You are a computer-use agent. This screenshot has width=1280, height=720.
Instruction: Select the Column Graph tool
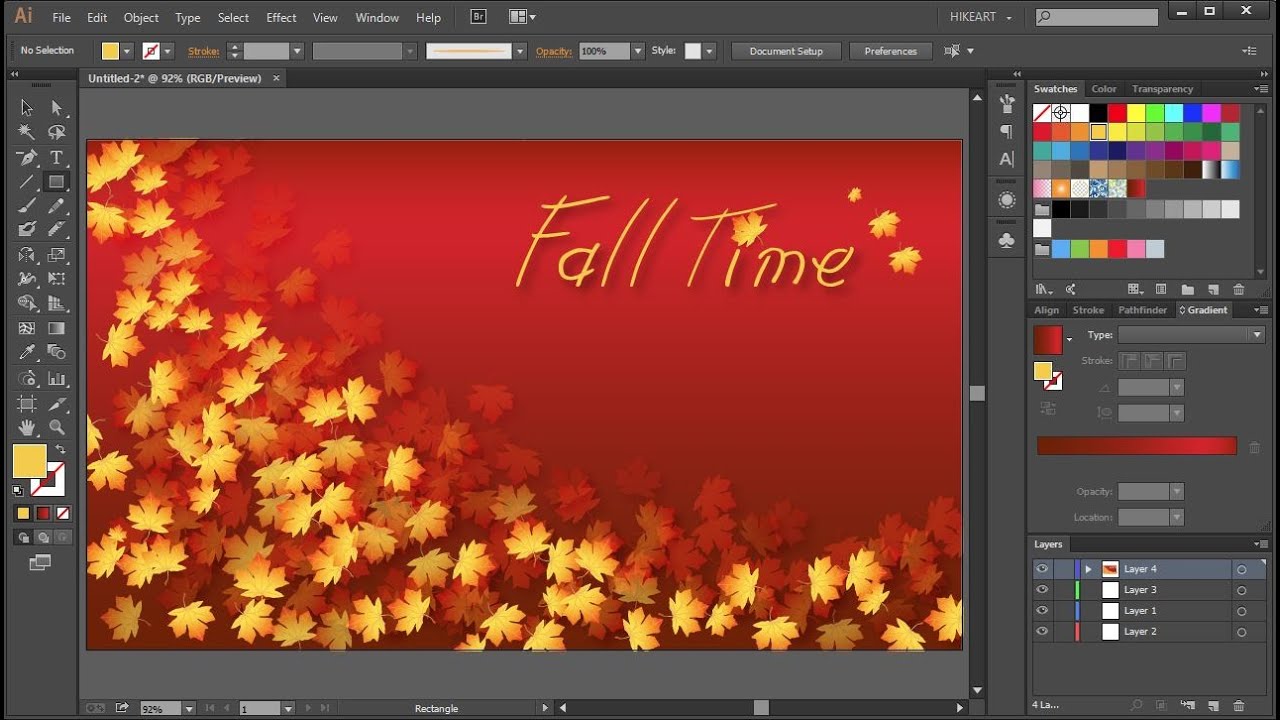click(x=57, y=378)
